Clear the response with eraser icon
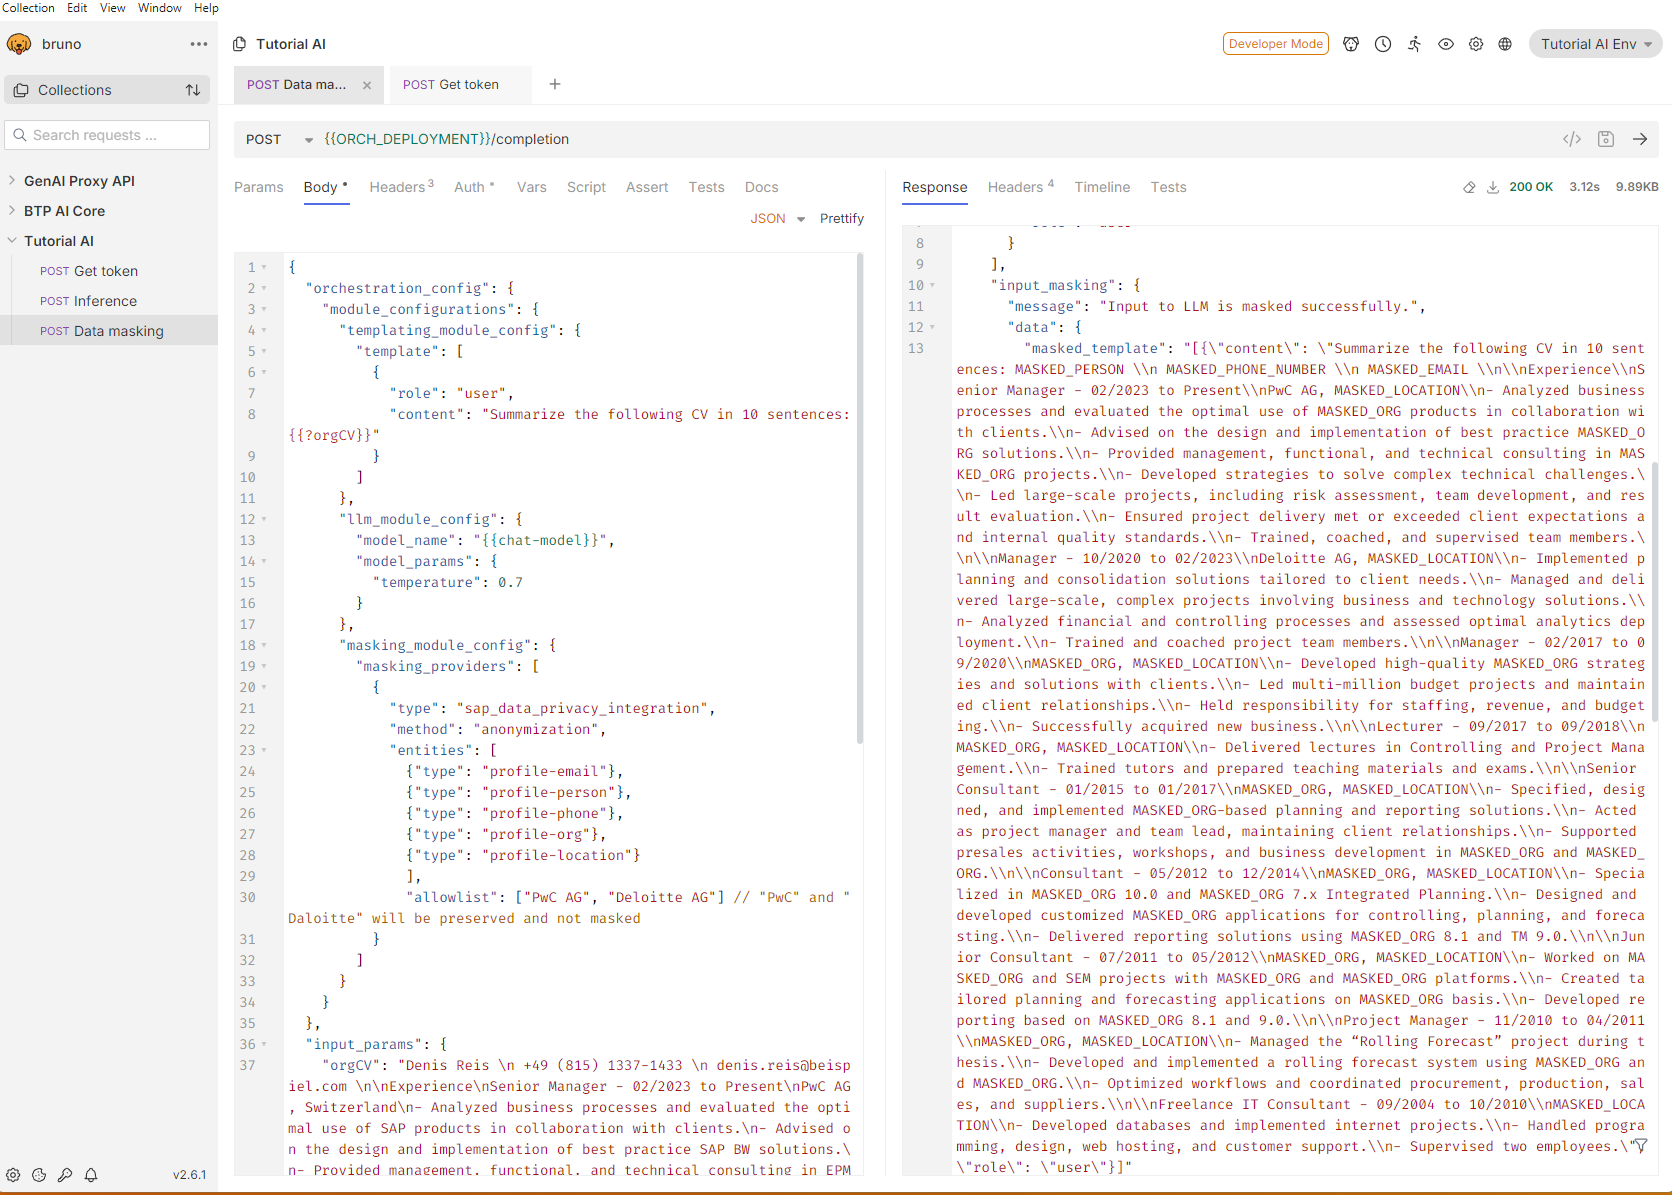Viewport: 1672px width, 1195px height. (1469, 187)
